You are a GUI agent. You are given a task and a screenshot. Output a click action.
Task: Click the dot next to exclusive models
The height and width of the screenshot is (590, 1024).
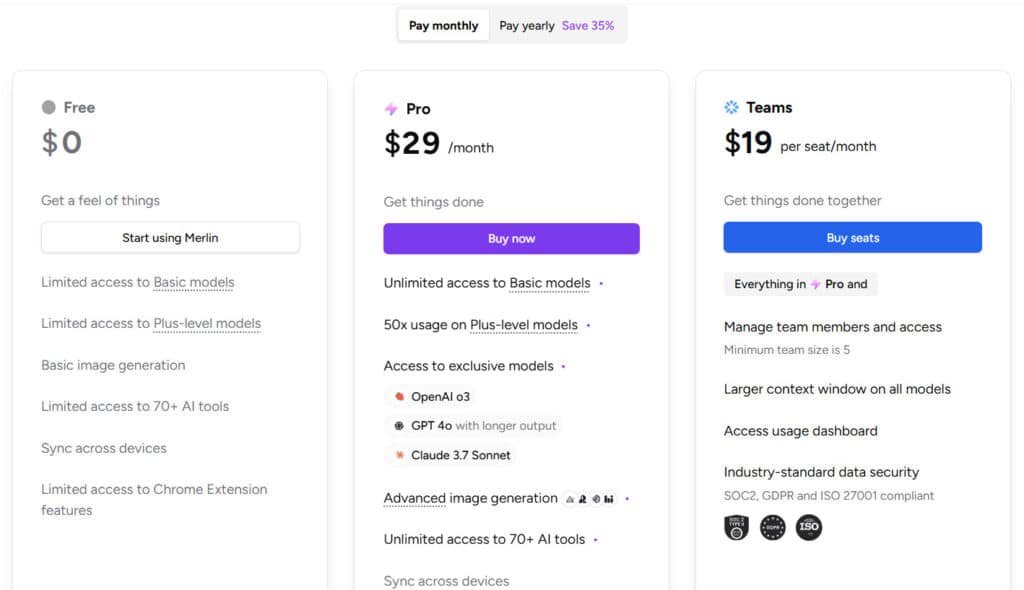564,367
